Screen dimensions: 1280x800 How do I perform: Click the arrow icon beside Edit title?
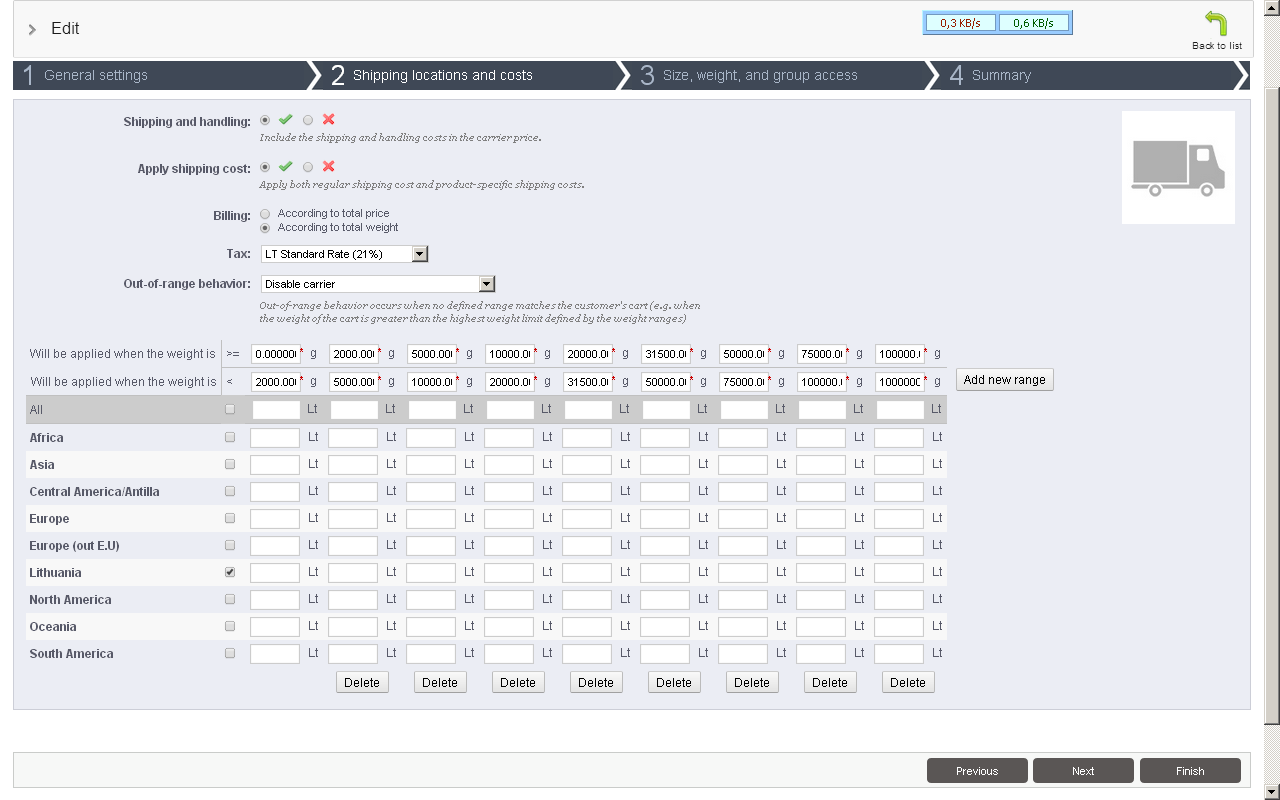[x=32, y=29]
